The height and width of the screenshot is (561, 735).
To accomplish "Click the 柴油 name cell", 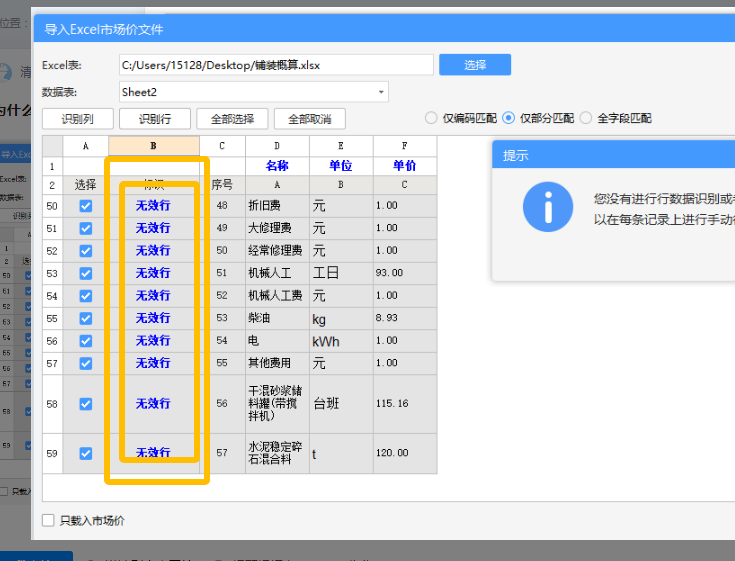I will click(x=277, y=318).
